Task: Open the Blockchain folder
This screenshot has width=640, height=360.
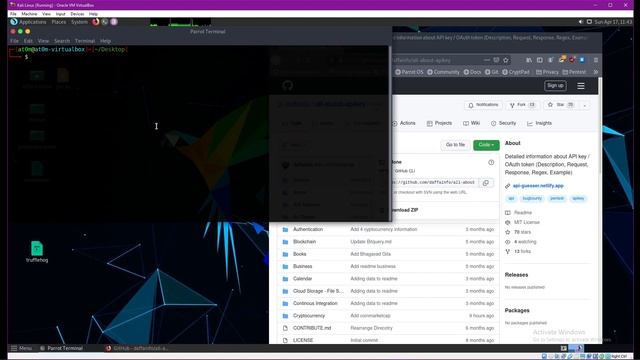Action: 304,242
